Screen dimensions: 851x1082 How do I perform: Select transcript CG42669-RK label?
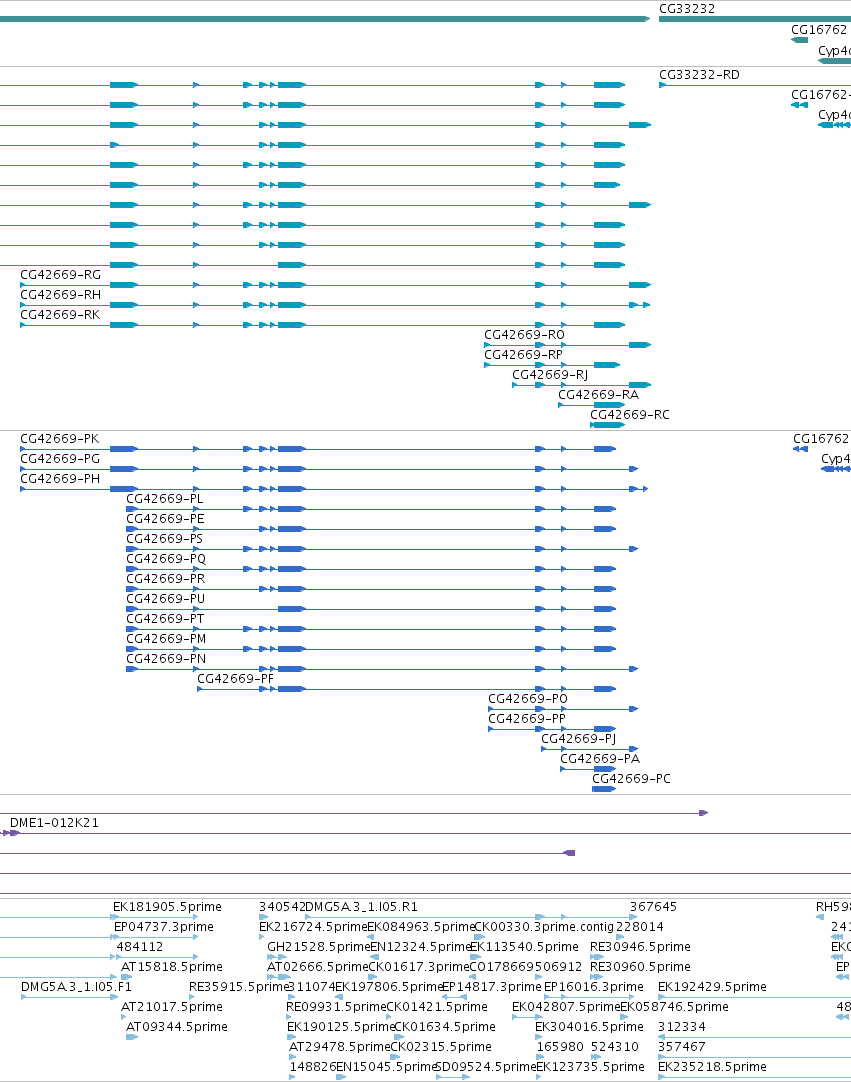(x=60, y=315)
